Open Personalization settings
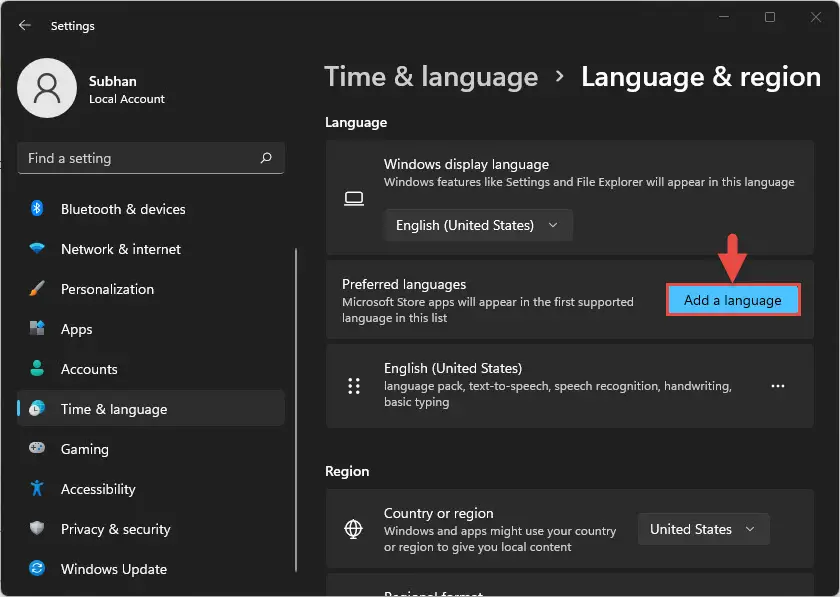The width and height of the screenshot is (840, 597). tap(151, 289)
